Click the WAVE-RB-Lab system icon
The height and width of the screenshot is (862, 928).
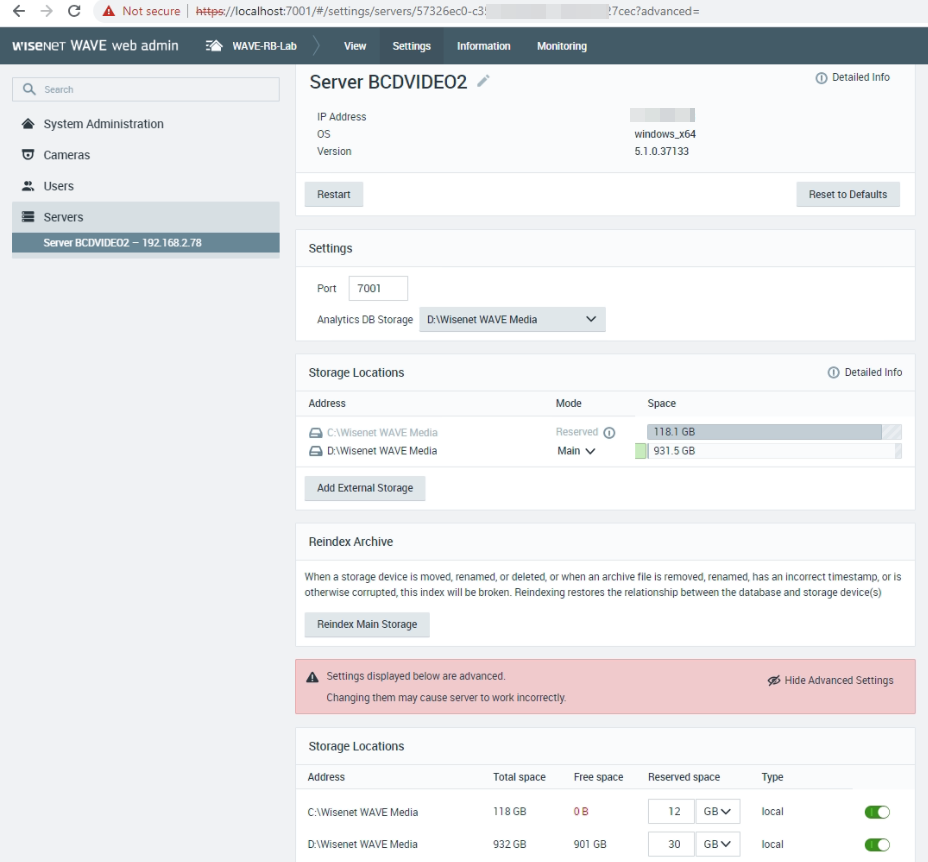[214, 46]
